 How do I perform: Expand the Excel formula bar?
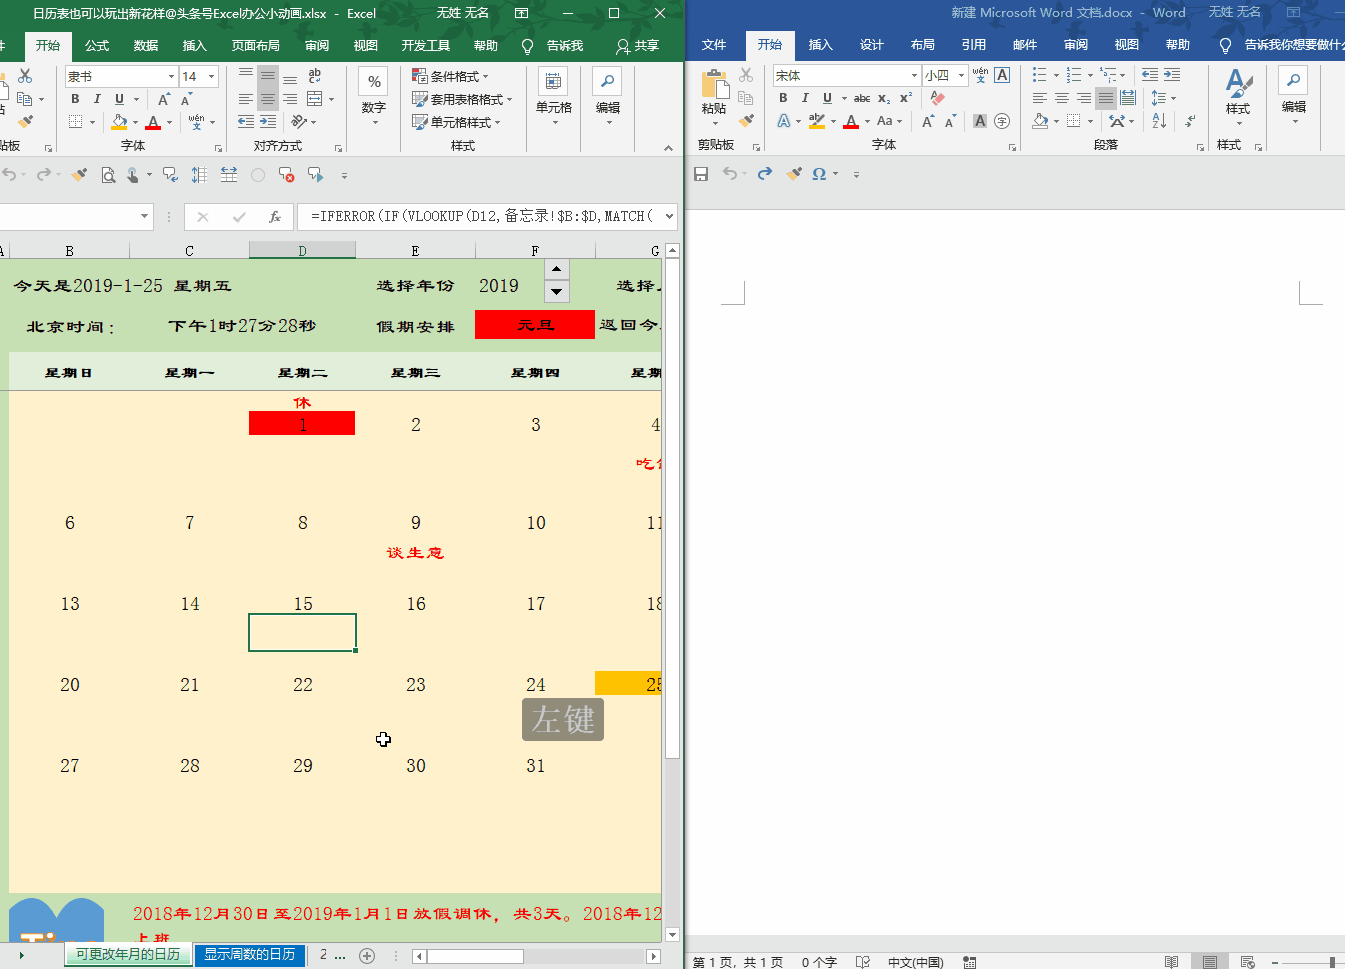669,216
